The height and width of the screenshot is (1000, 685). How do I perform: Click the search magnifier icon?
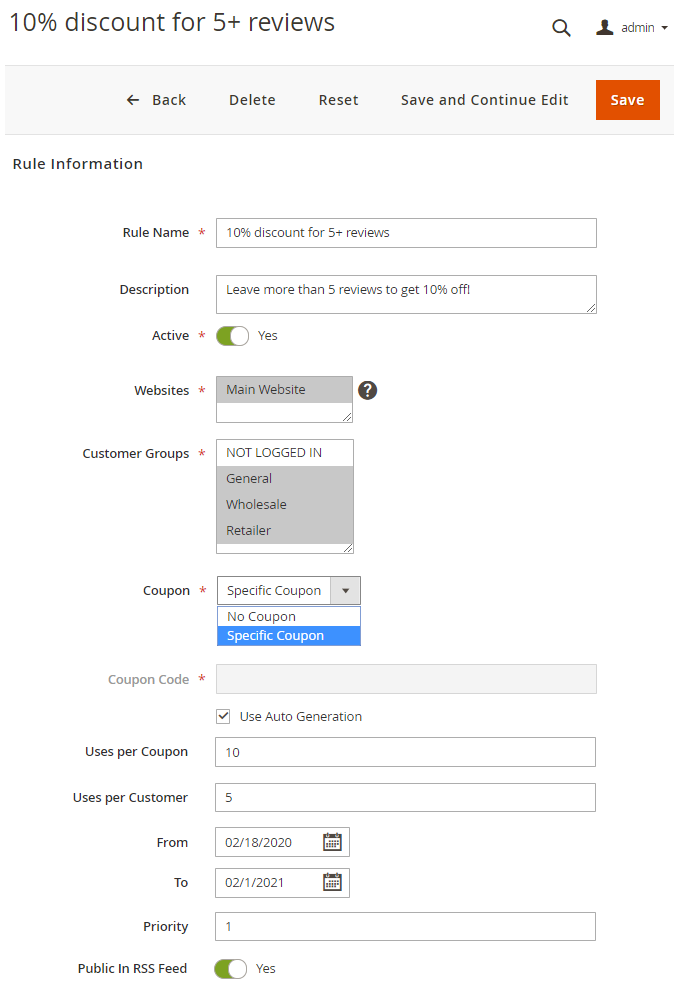click(561, 28)
